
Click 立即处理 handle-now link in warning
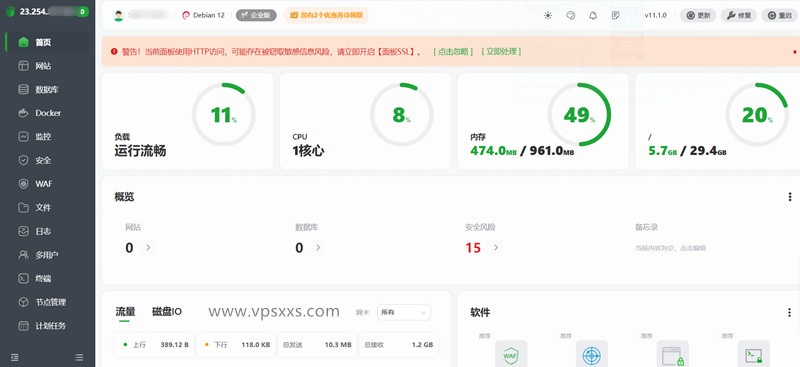(x=502, y=52)
